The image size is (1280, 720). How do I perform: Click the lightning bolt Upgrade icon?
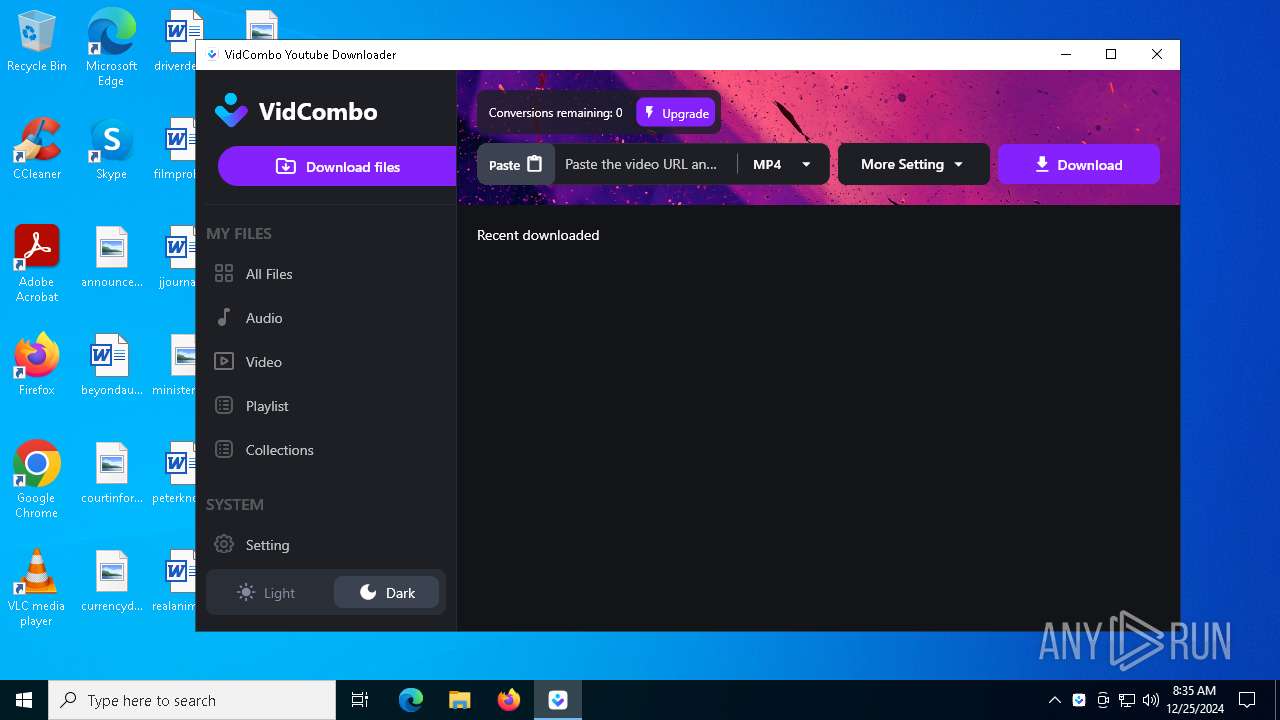(x=650, y=113)
